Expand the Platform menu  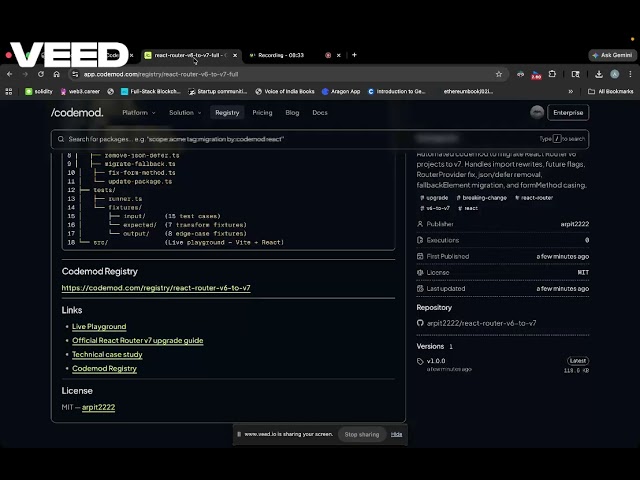coord(139,113)
